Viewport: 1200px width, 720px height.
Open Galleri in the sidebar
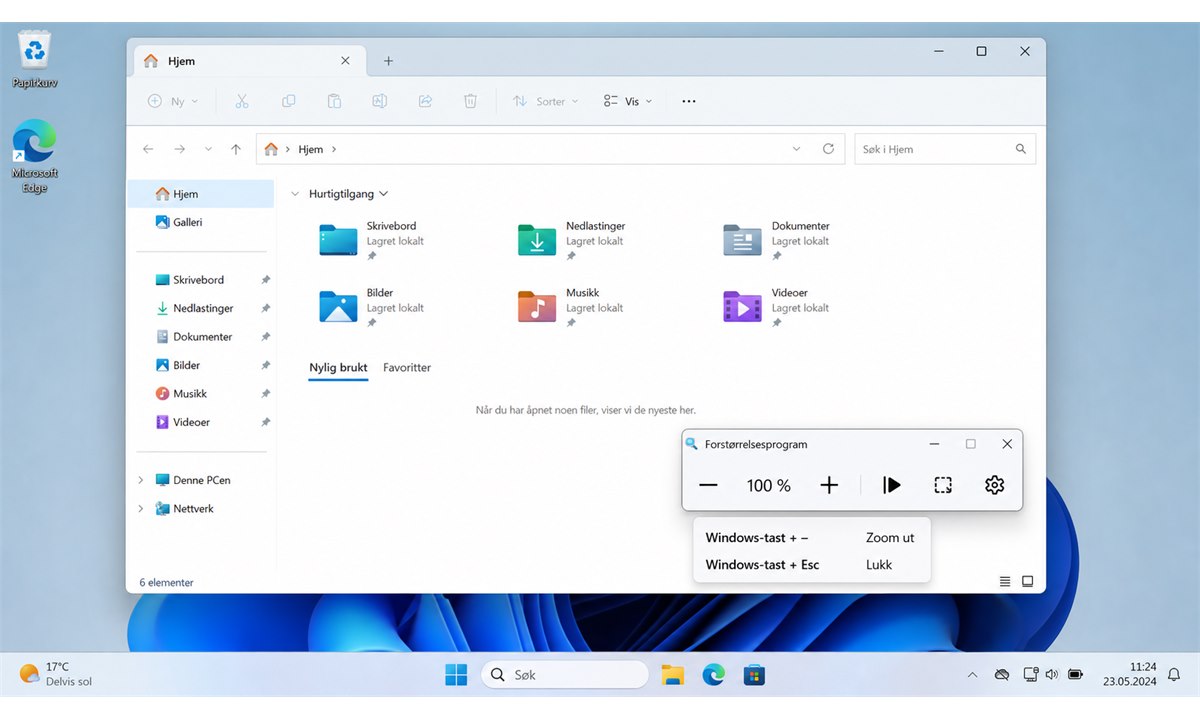tap(200, 222)
